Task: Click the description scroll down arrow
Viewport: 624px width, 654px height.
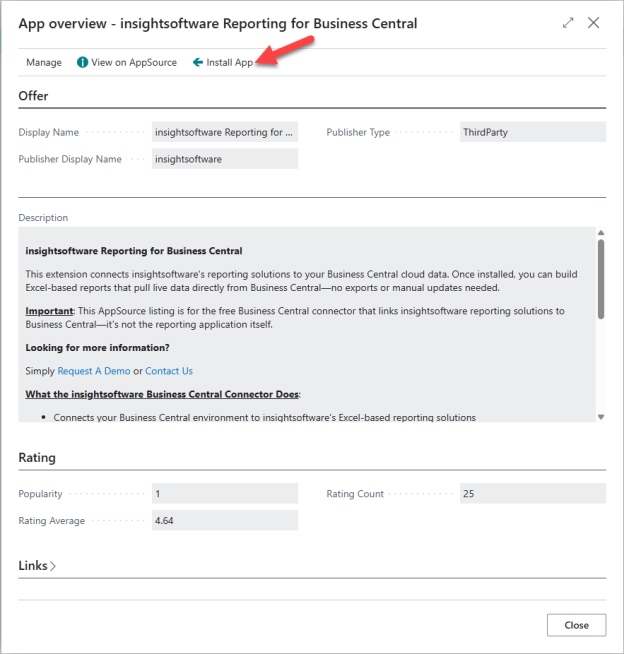Action: click(x=601, y=417)
